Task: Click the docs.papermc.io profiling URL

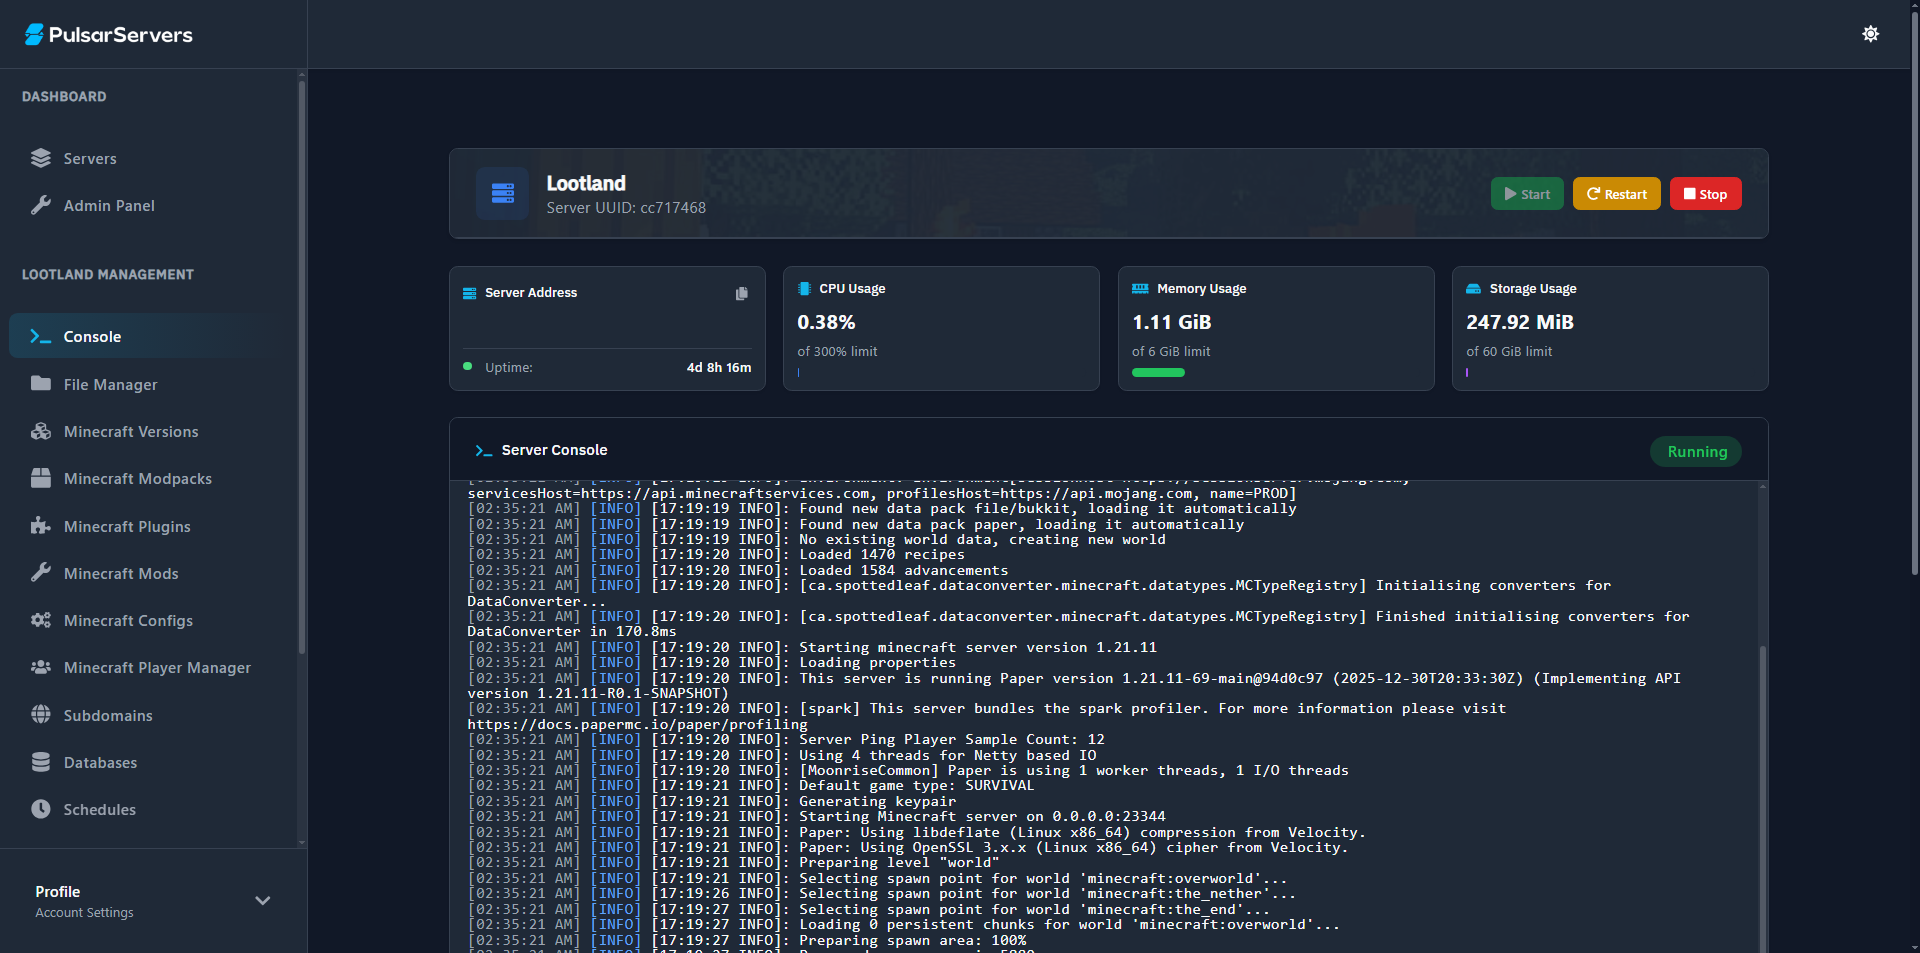Action: (637, 724)
